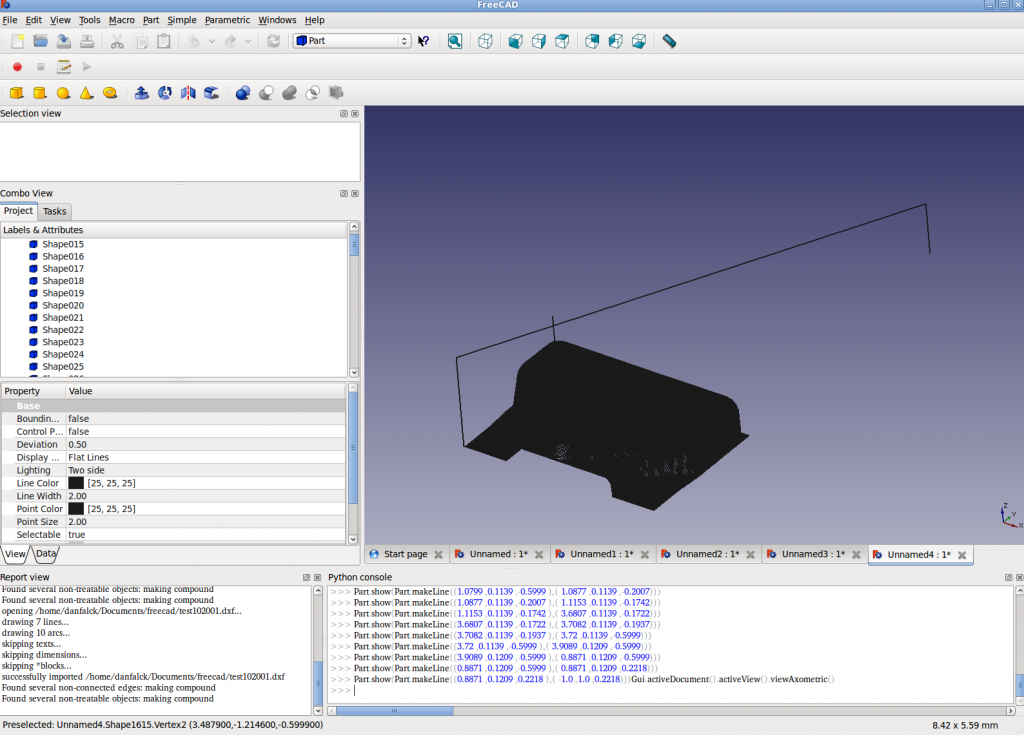The height and width of the screenshot is (735, 1024).
Task: Create a torus primitive
Action: (x=110, y=93)
